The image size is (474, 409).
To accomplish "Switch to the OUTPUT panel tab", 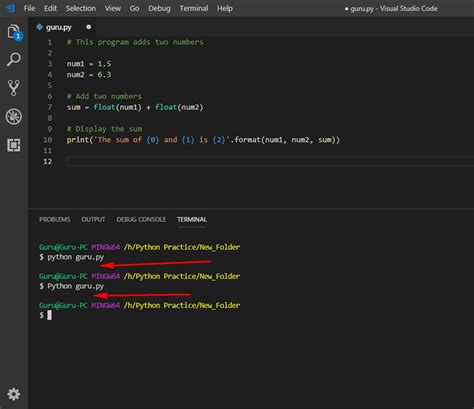I will 93,219.
